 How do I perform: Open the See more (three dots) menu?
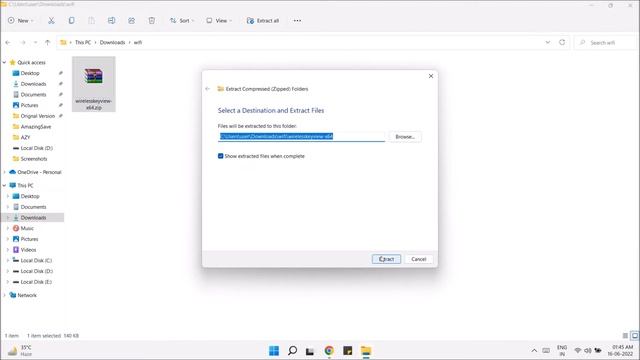pyautogui.click(x=297, y=20)
